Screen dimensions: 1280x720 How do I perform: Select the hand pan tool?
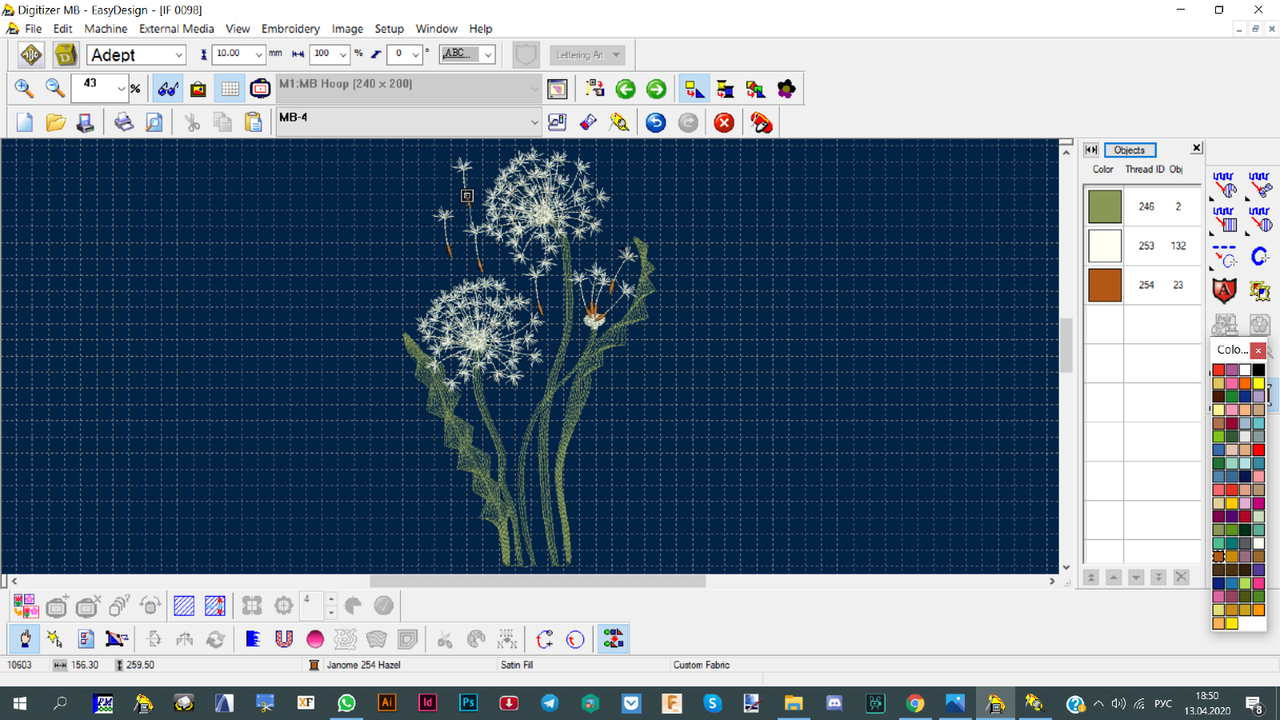pyautogui.click(x=25, y=638)
